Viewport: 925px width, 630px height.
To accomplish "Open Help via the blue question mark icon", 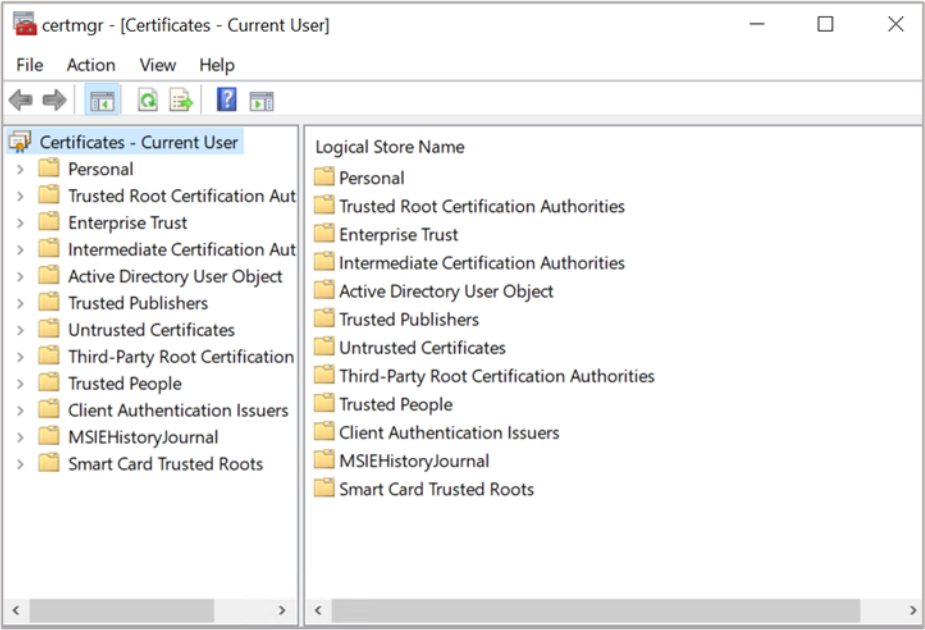I will click(227, 100).
